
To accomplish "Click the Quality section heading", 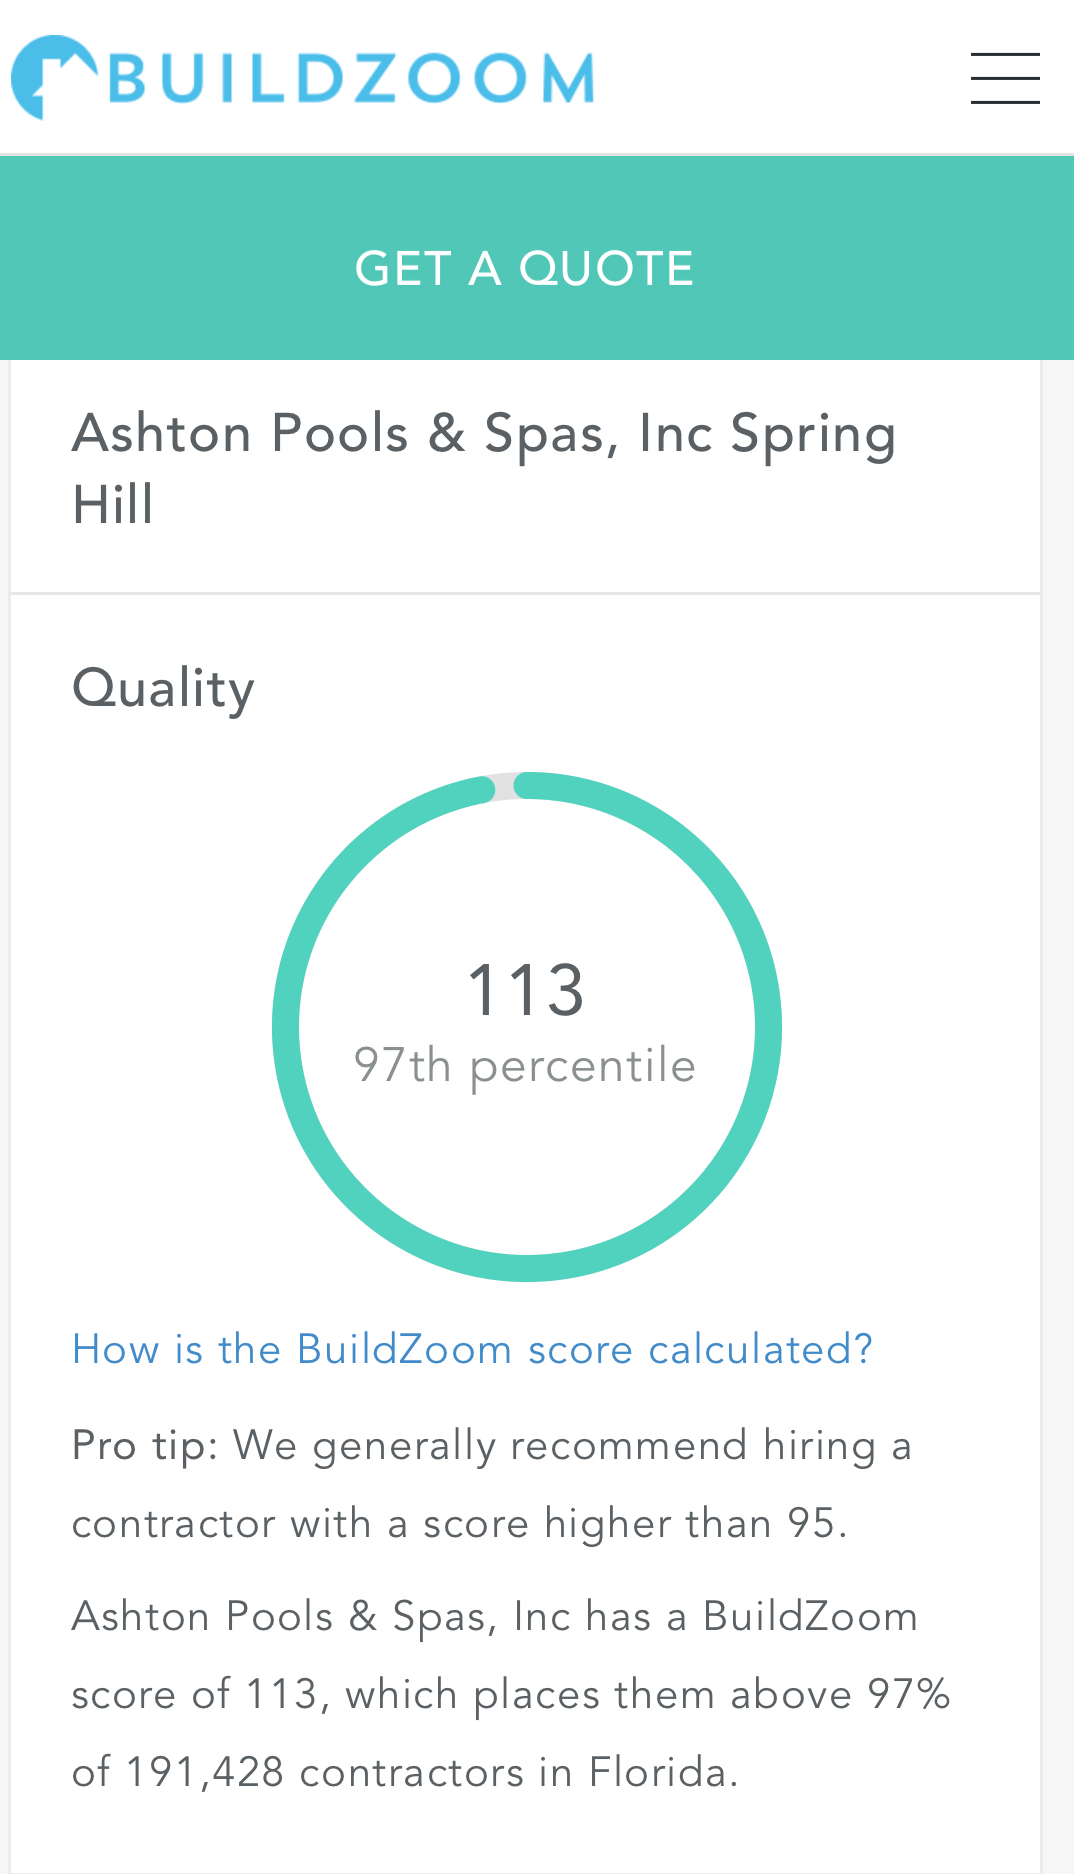I will pos(164,689).
